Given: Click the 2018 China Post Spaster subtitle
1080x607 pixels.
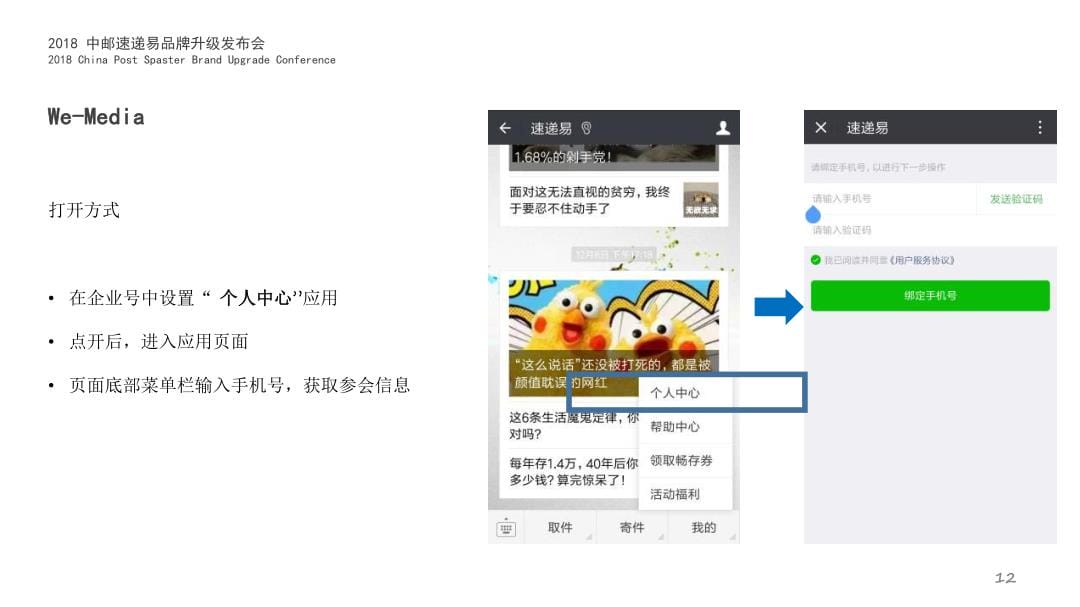Looking at the screenshot, I should pos(191,60).
